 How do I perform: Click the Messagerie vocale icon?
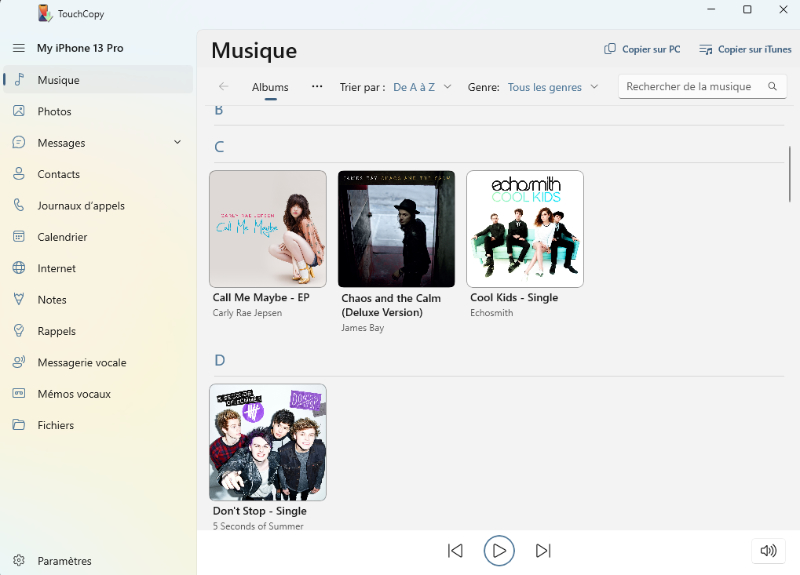coord(19,362)
